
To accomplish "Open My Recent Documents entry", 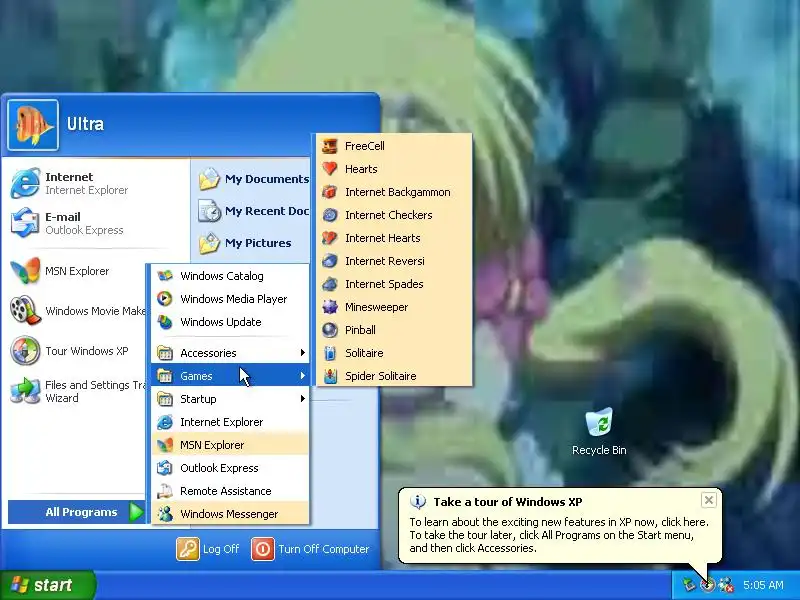I will (x=254, y=211).
